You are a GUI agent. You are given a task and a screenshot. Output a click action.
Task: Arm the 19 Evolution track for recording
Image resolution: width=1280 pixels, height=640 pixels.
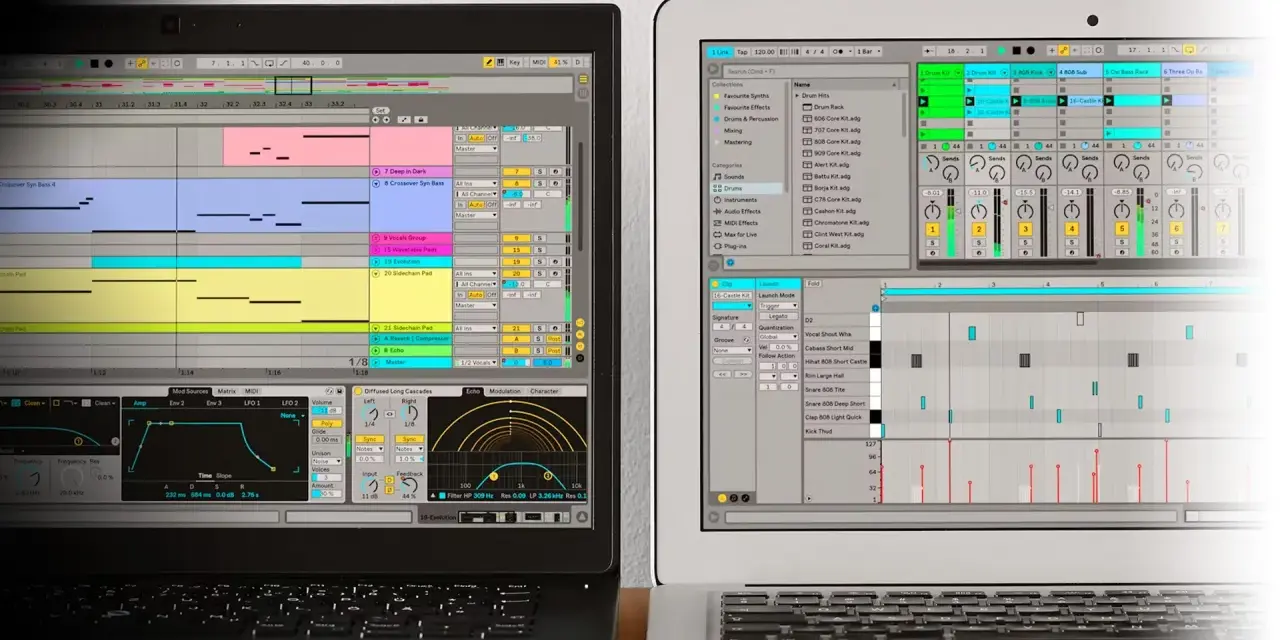(555, 261)
